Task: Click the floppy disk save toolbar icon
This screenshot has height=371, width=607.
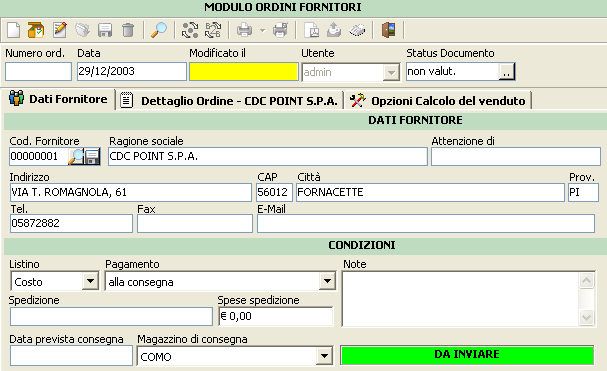Action: pos(105,30)
